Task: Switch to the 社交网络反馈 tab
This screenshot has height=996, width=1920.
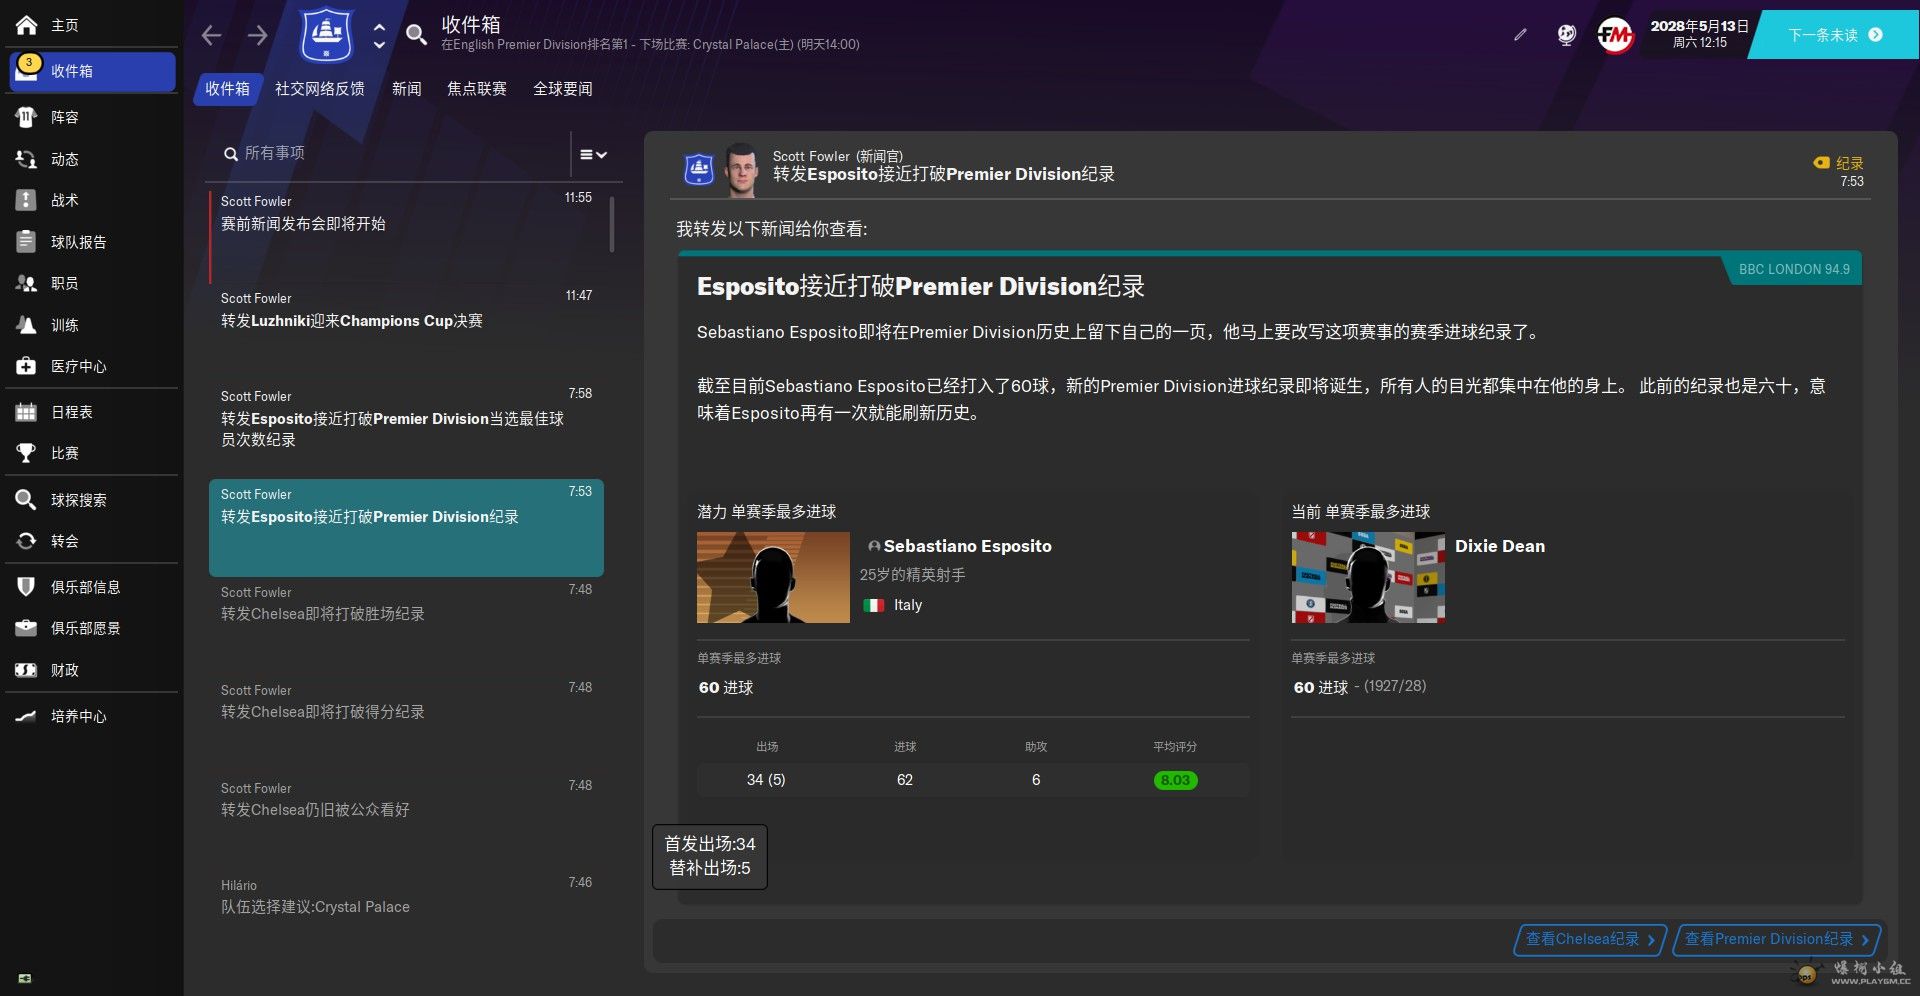Action: tap(320, 89)
